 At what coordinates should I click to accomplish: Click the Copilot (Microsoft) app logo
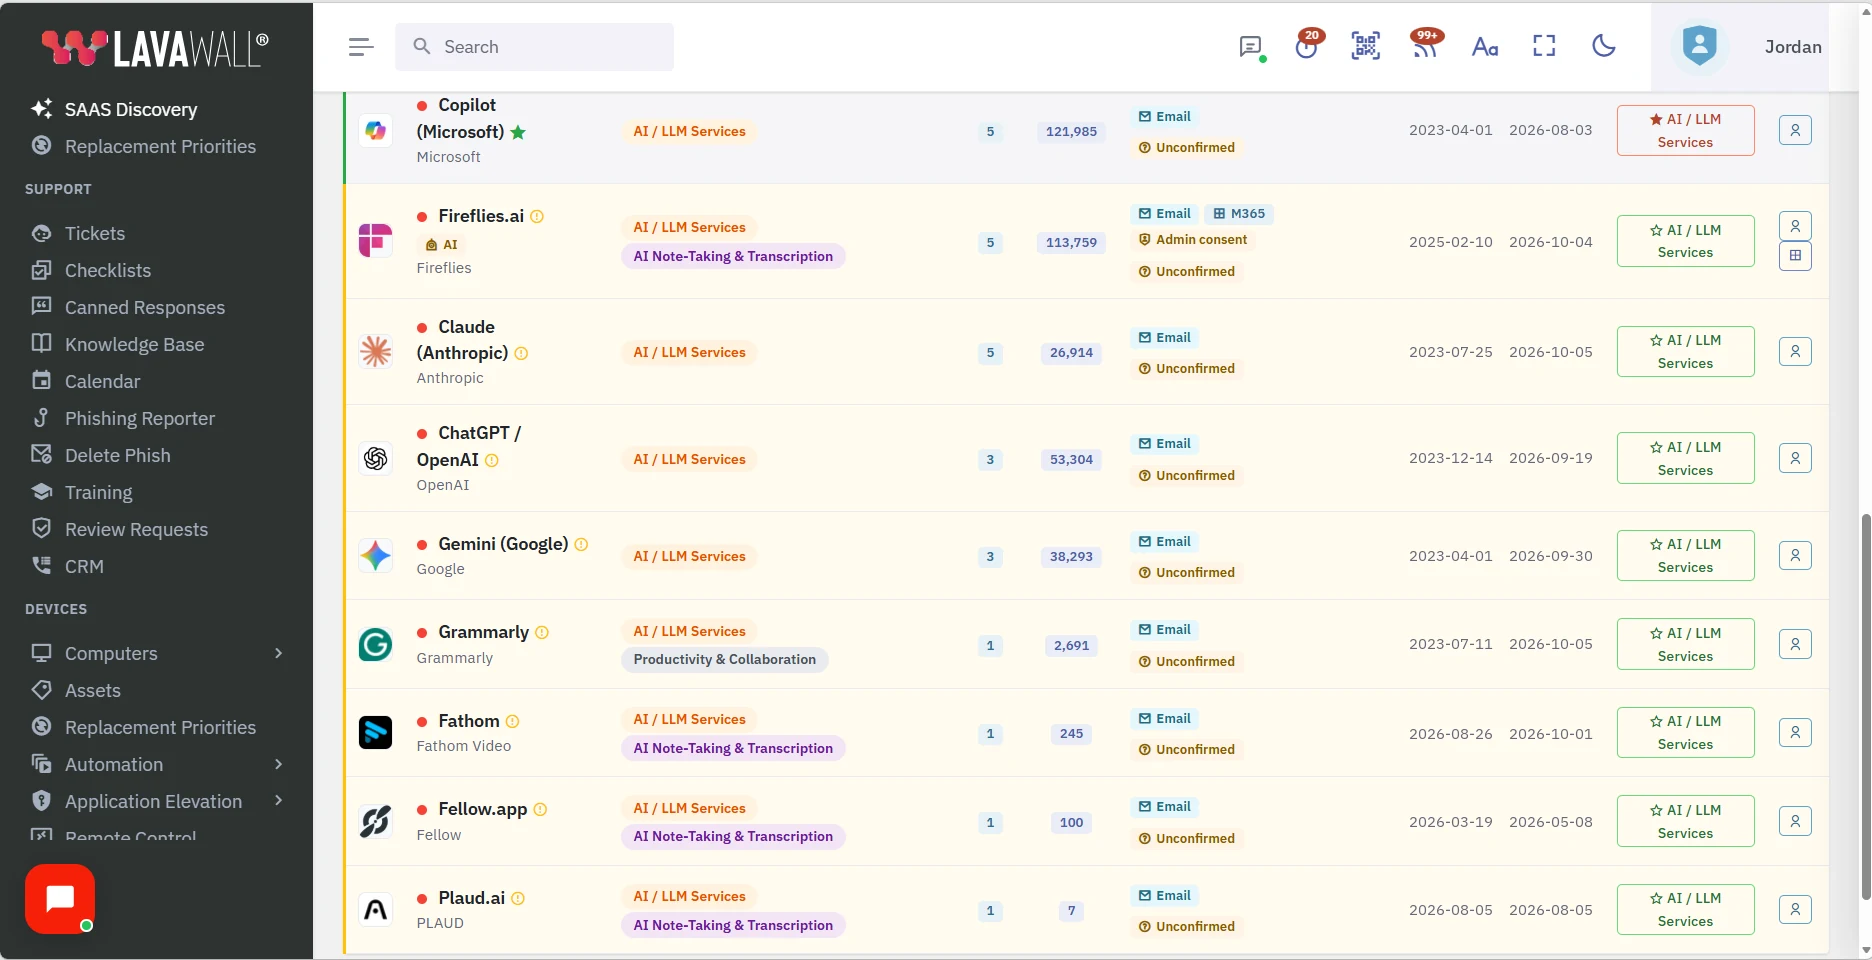tap(376, 131)
